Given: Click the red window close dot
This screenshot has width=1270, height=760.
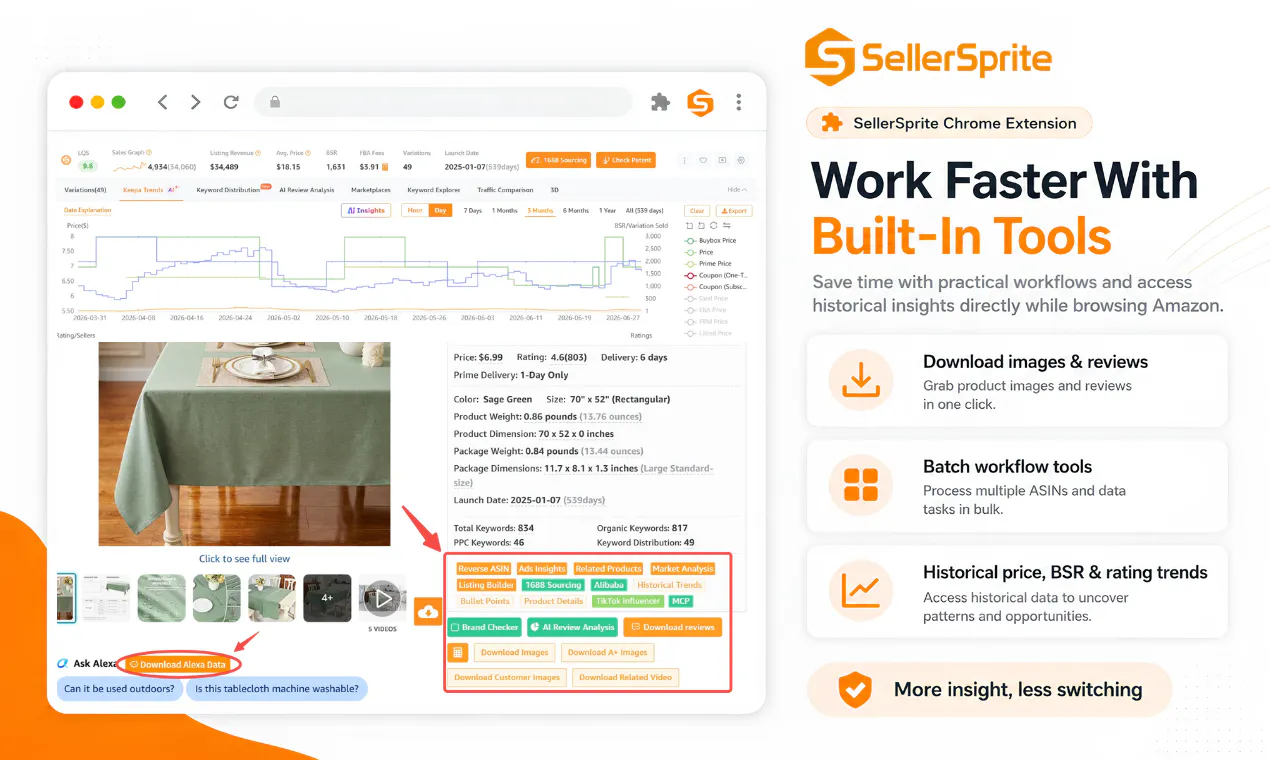Looking at the screenshot, I should 76,102.
